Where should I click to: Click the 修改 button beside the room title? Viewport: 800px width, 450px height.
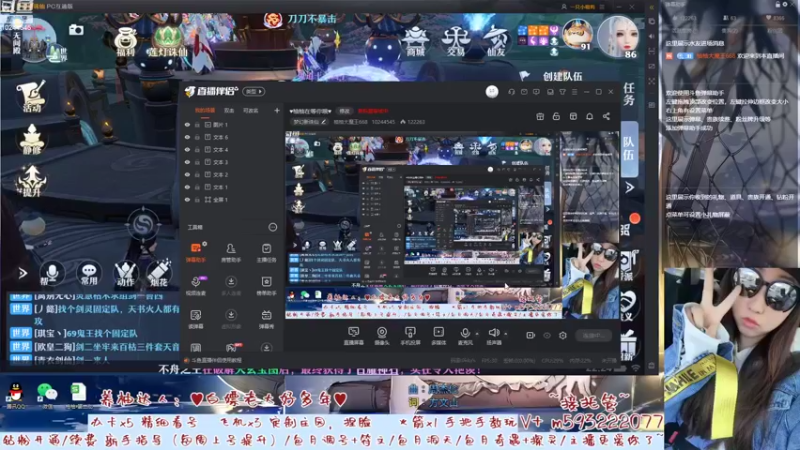pyautogui.click(x=344, y=111)
